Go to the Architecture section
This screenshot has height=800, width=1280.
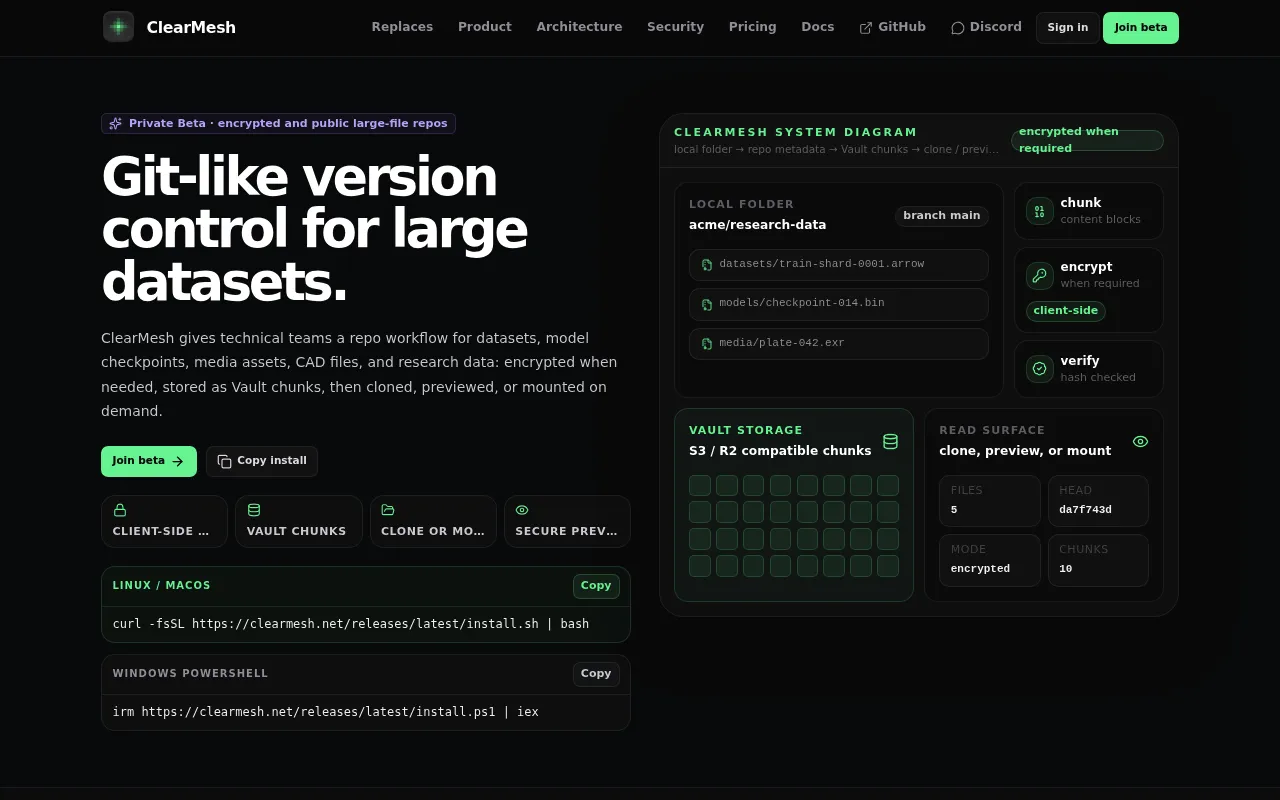(x=579, y=27)
